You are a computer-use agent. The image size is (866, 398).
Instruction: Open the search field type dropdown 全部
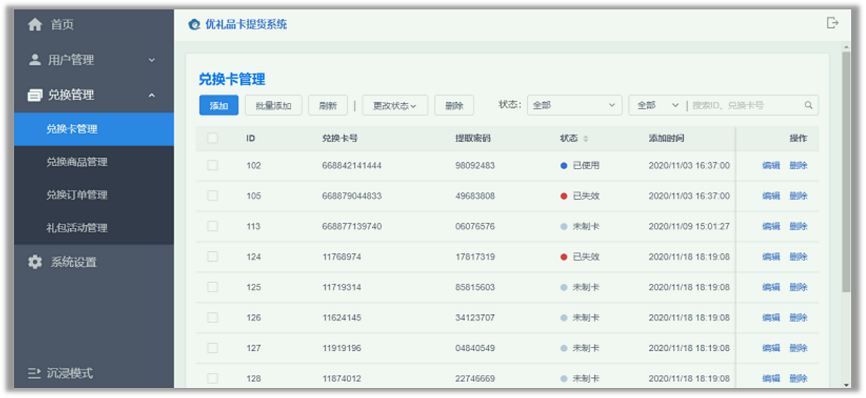(x=657, y=105)
